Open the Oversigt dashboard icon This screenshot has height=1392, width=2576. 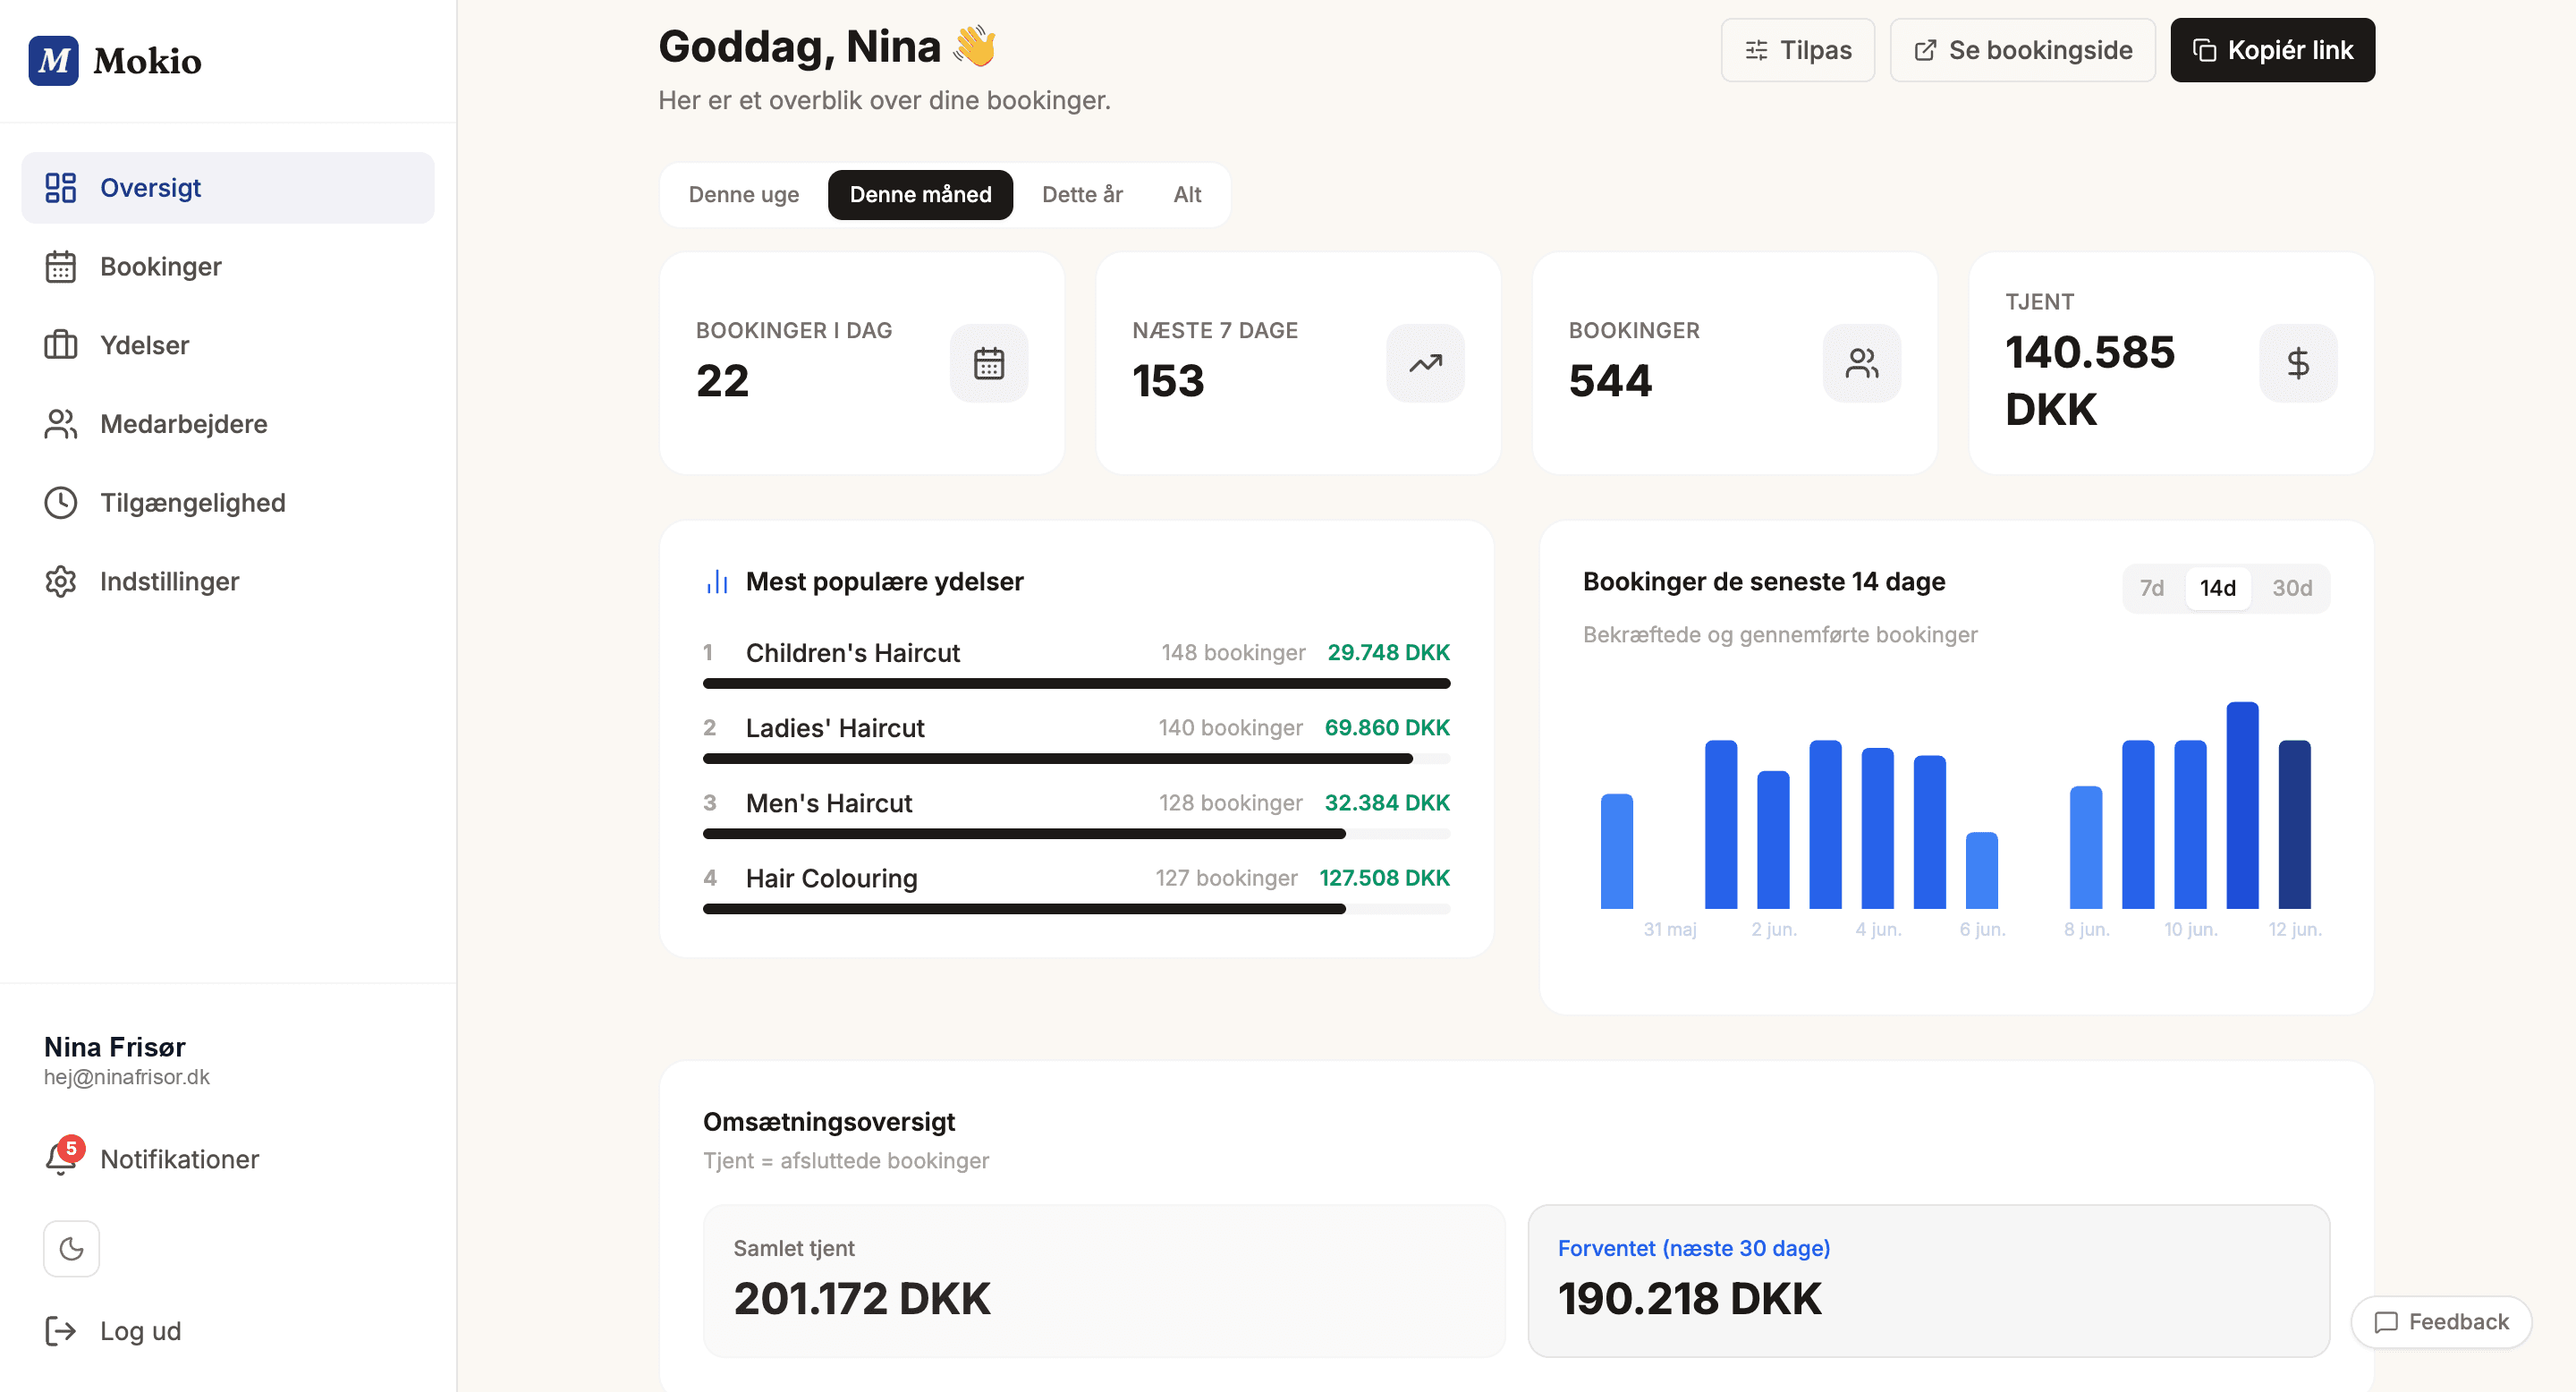[x=61, y=188]
